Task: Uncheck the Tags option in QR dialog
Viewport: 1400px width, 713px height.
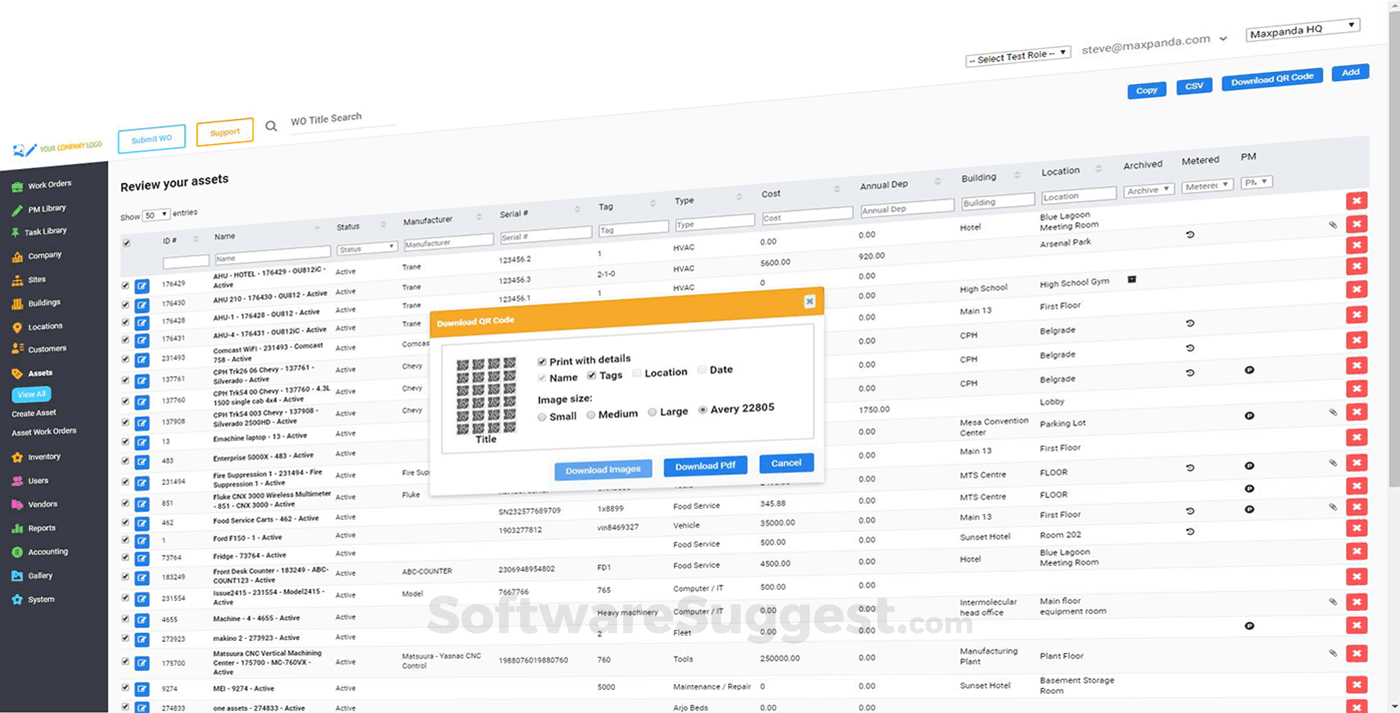Action: (594, 376)
